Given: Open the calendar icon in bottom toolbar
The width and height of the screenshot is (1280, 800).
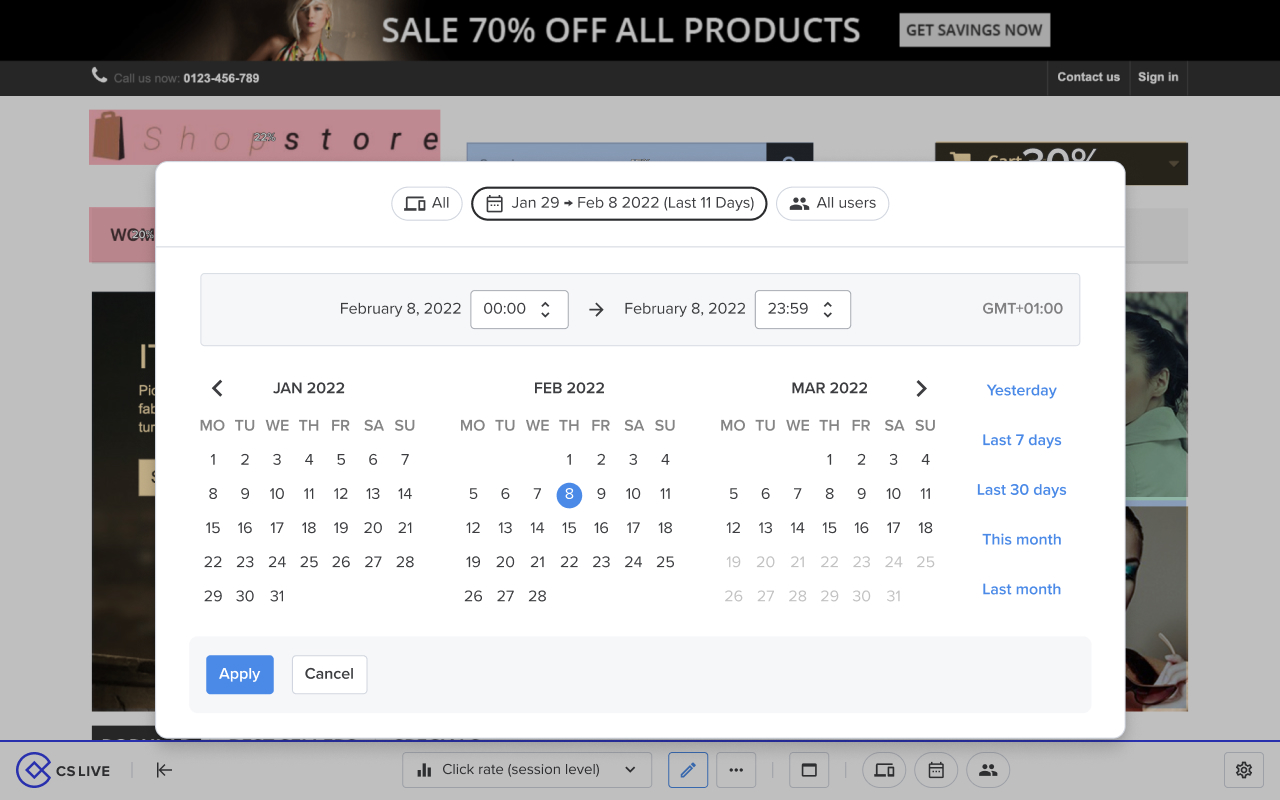Looking at the screenshot, I should click(936, 770).
